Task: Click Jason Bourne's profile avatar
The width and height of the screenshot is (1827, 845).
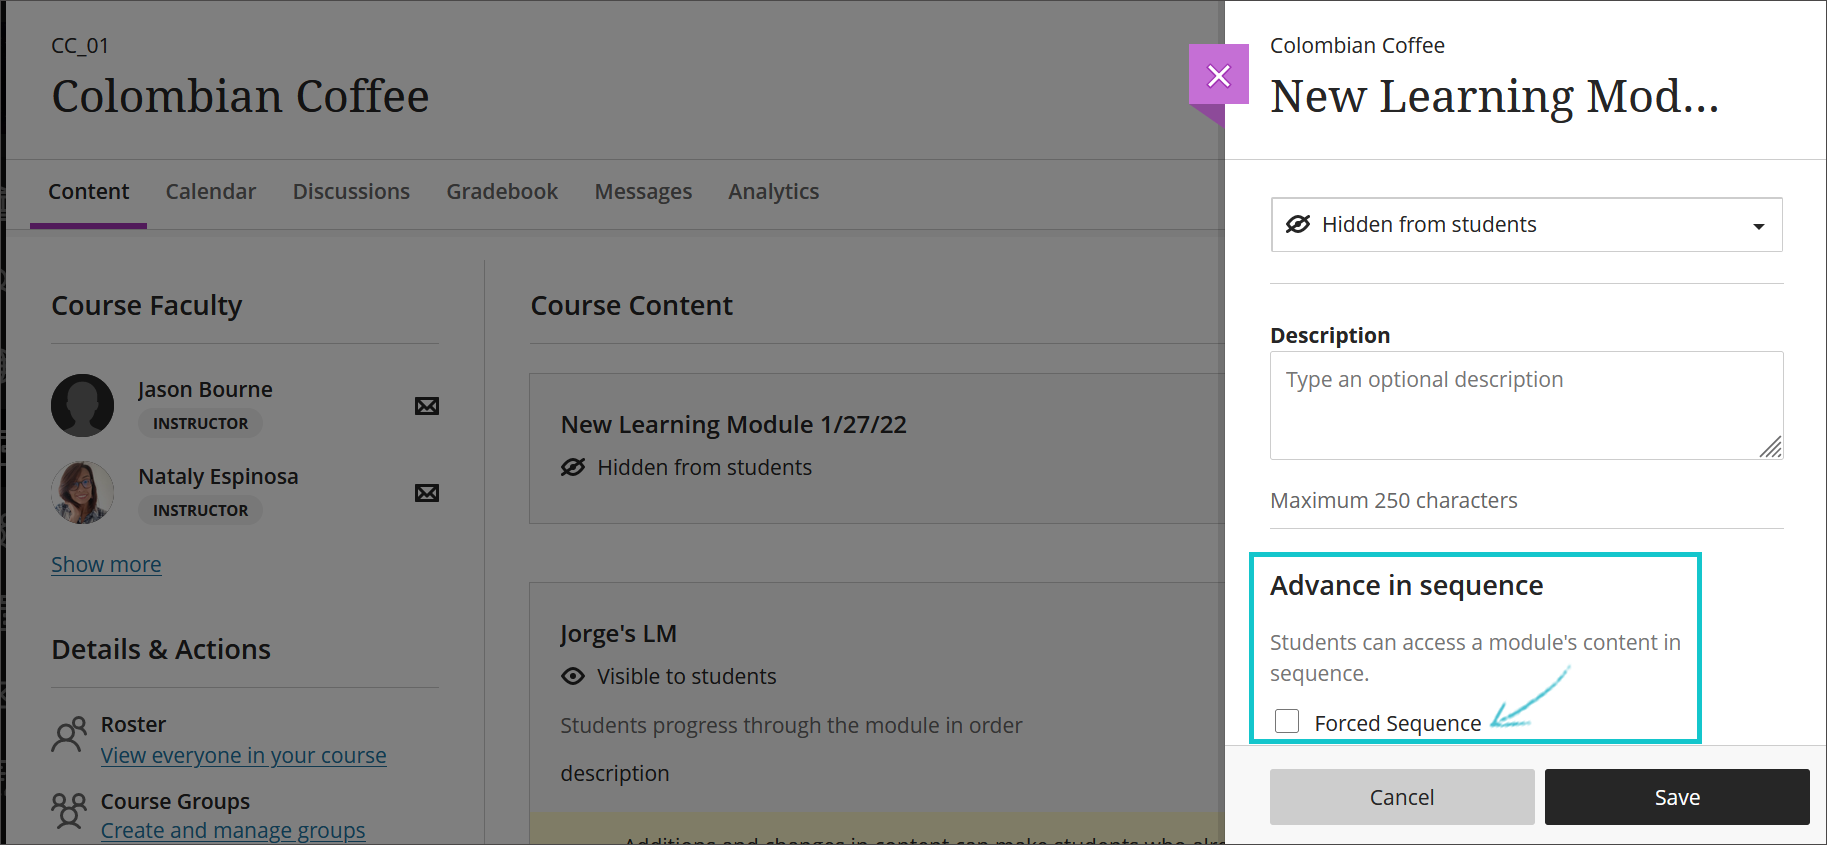Action: 83,406
